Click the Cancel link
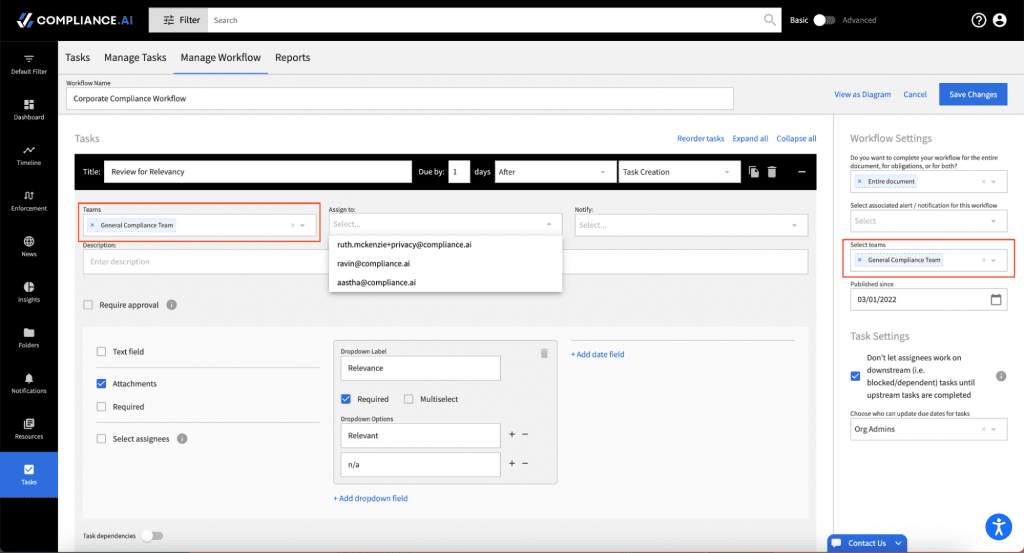The width and height of the screenshot is (1024, 553). point(915,94)
